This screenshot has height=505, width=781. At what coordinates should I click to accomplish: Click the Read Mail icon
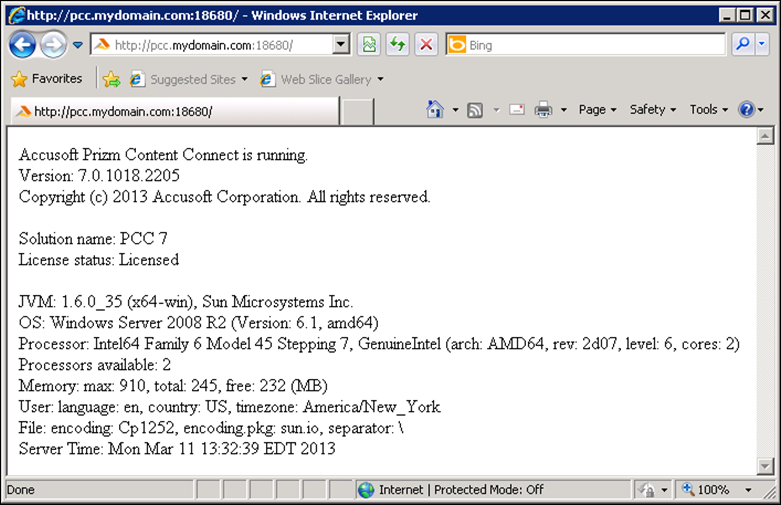click(517, 110)
